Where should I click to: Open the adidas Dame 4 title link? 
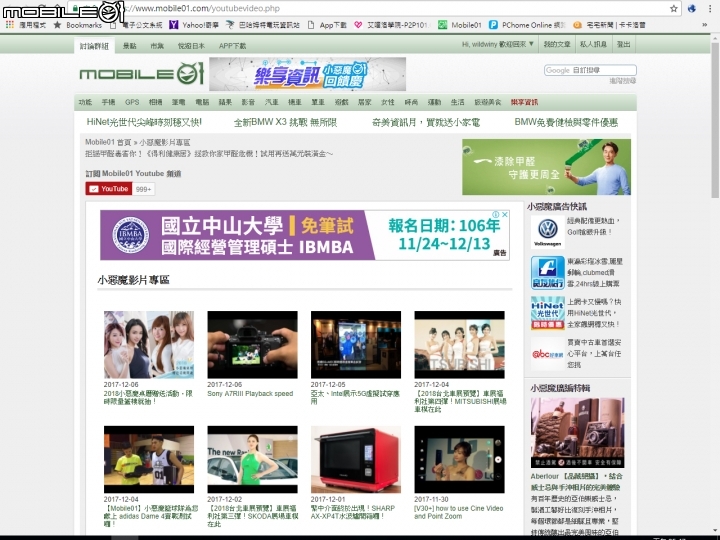click(x=151, y=516)
